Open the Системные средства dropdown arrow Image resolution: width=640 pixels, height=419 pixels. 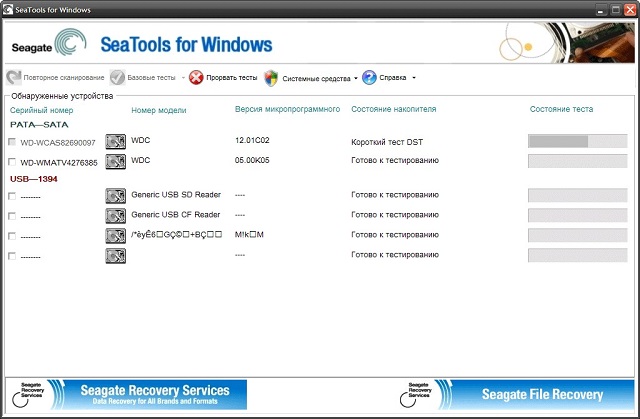pos(356,78)
